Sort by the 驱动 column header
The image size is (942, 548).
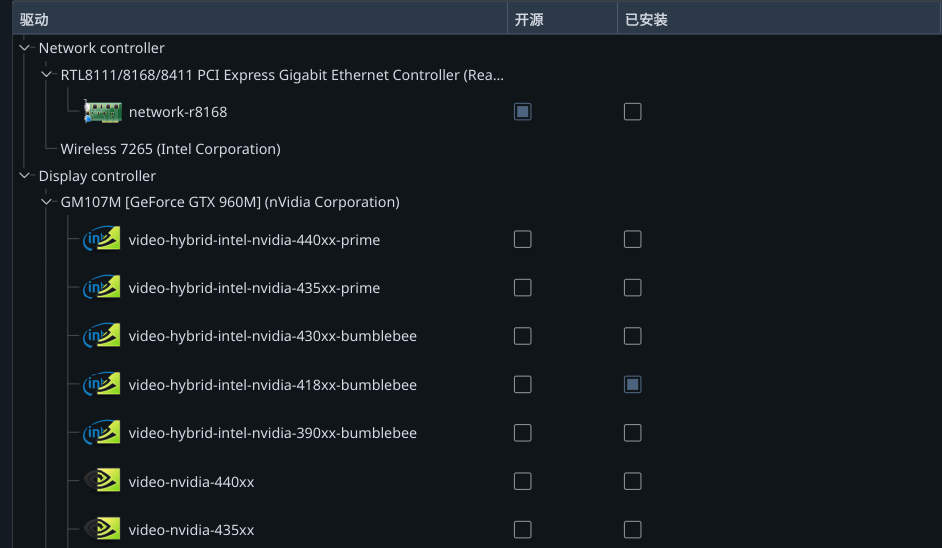[x=260, y=19]
